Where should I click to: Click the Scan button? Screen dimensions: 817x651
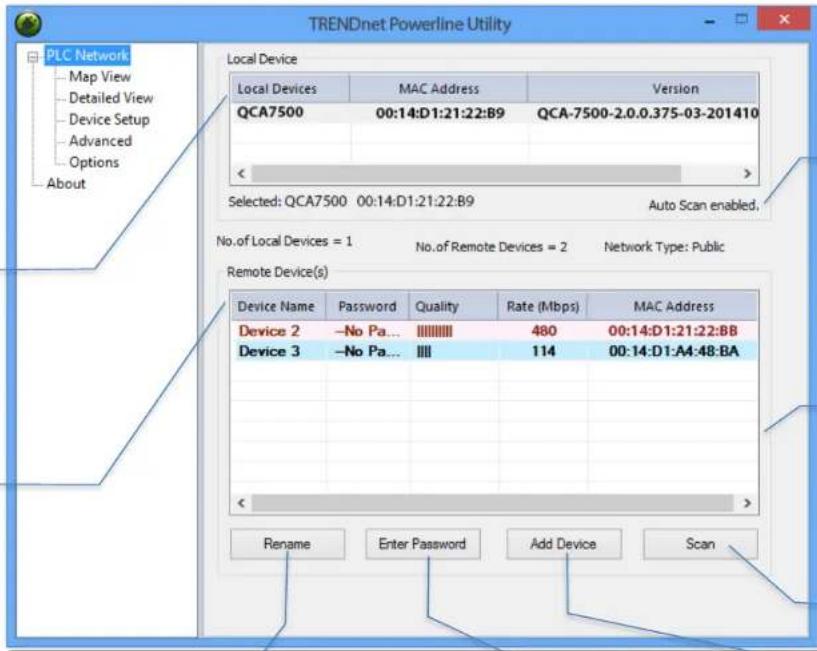tap(700, 544)
